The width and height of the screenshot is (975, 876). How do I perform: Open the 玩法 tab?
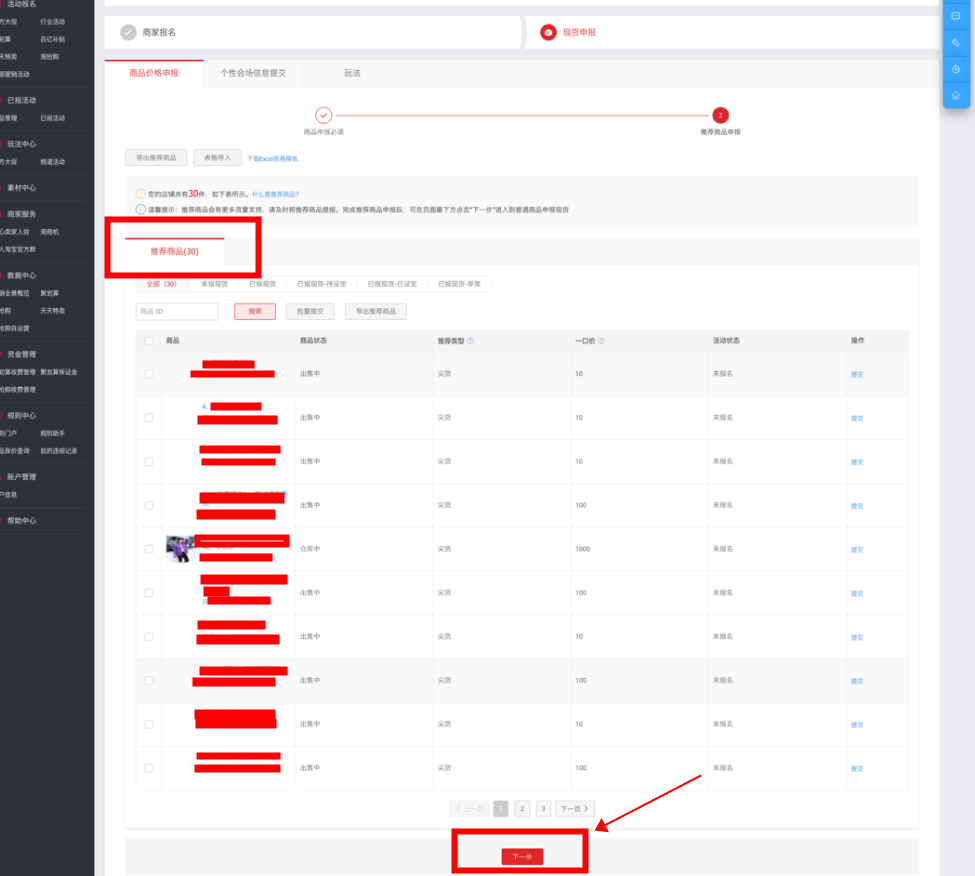[353, 73]
